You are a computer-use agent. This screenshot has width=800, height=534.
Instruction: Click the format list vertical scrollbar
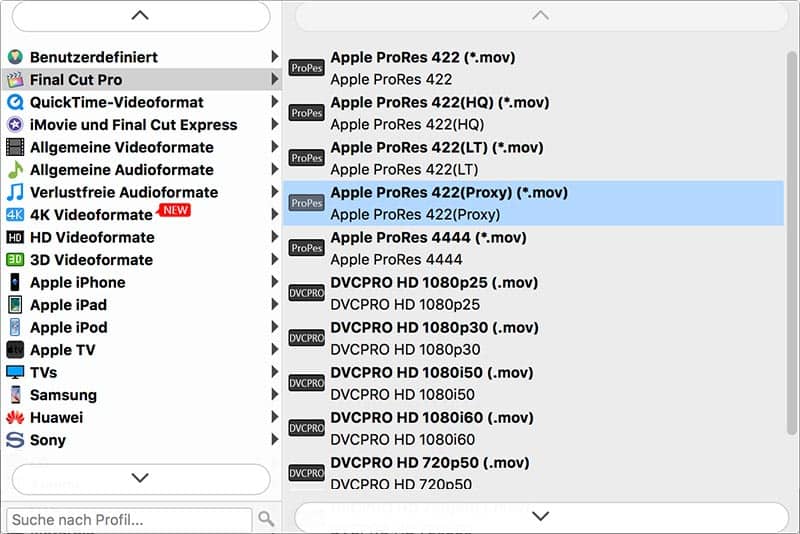click(791, 243)
